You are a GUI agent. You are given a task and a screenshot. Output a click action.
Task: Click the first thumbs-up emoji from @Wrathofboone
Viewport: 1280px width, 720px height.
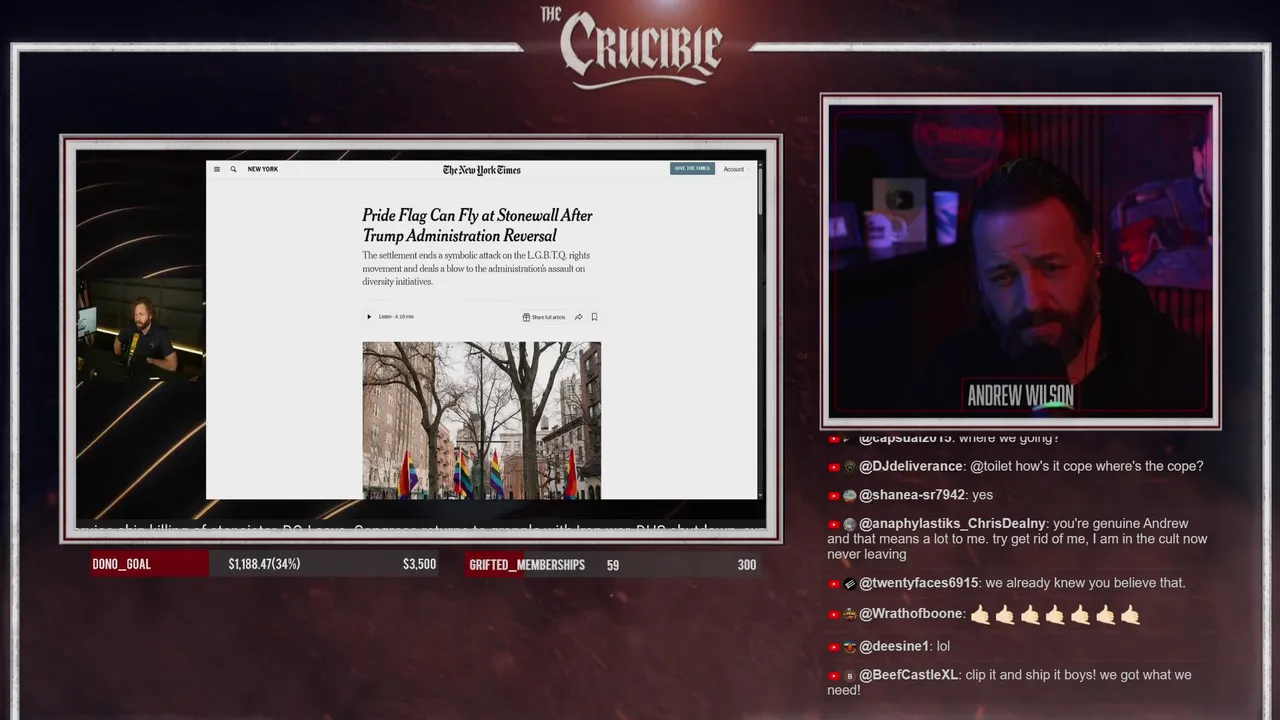click(981, 615)
